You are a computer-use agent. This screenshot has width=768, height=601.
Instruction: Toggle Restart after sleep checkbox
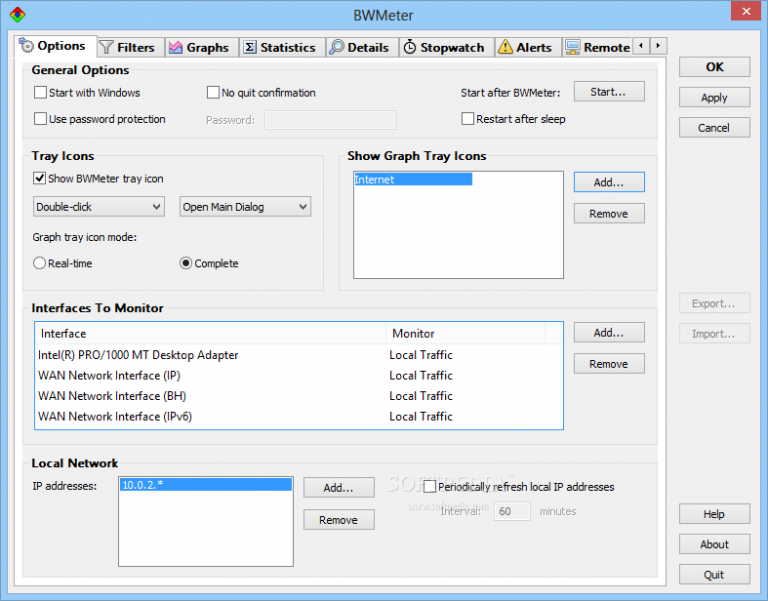point(468,119)
